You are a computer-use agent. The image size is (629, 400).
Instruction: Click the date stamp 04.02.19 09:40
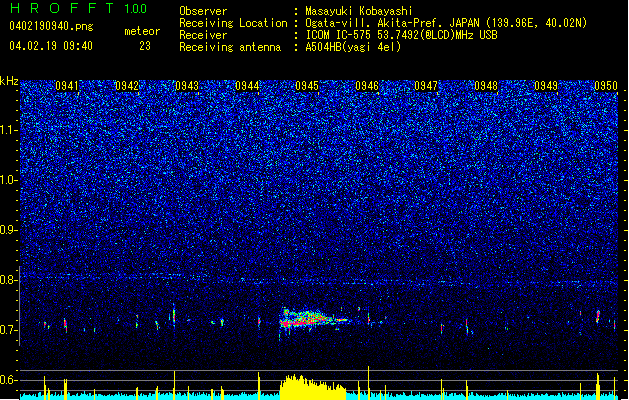(x=51, y=46)
